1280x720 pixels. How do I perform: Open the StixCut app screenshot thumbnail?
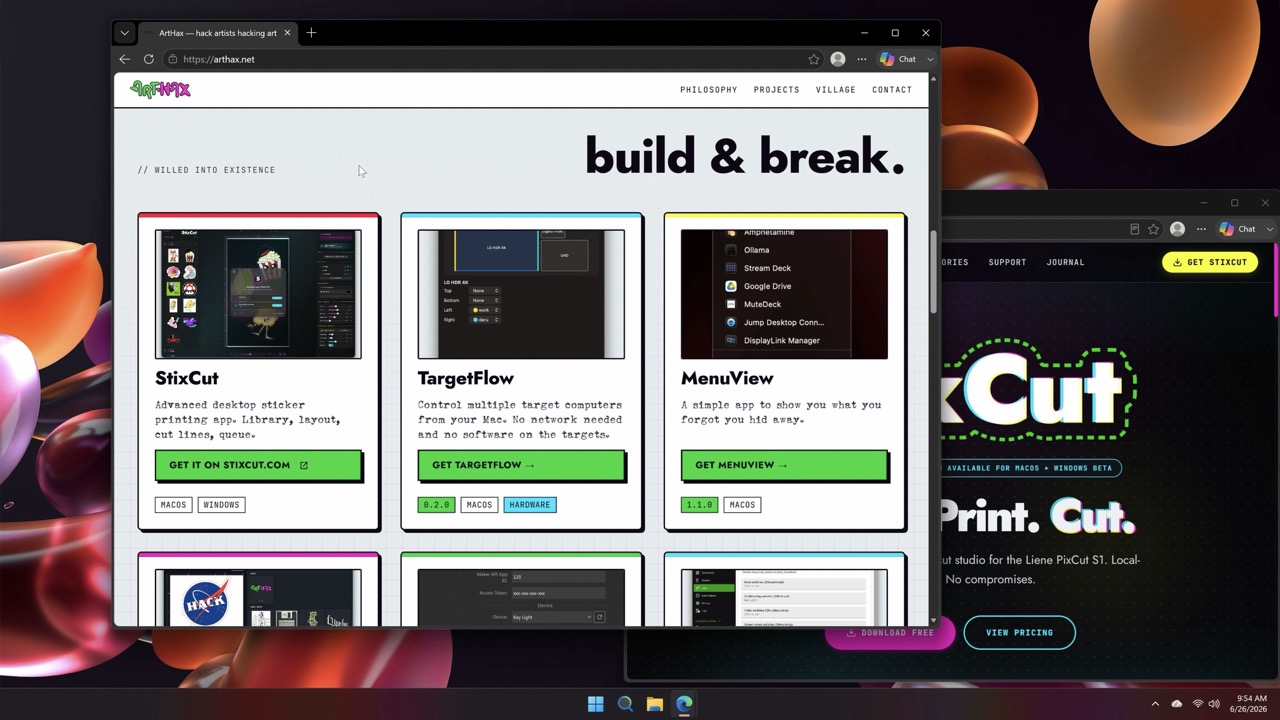(x=258, y=294)
